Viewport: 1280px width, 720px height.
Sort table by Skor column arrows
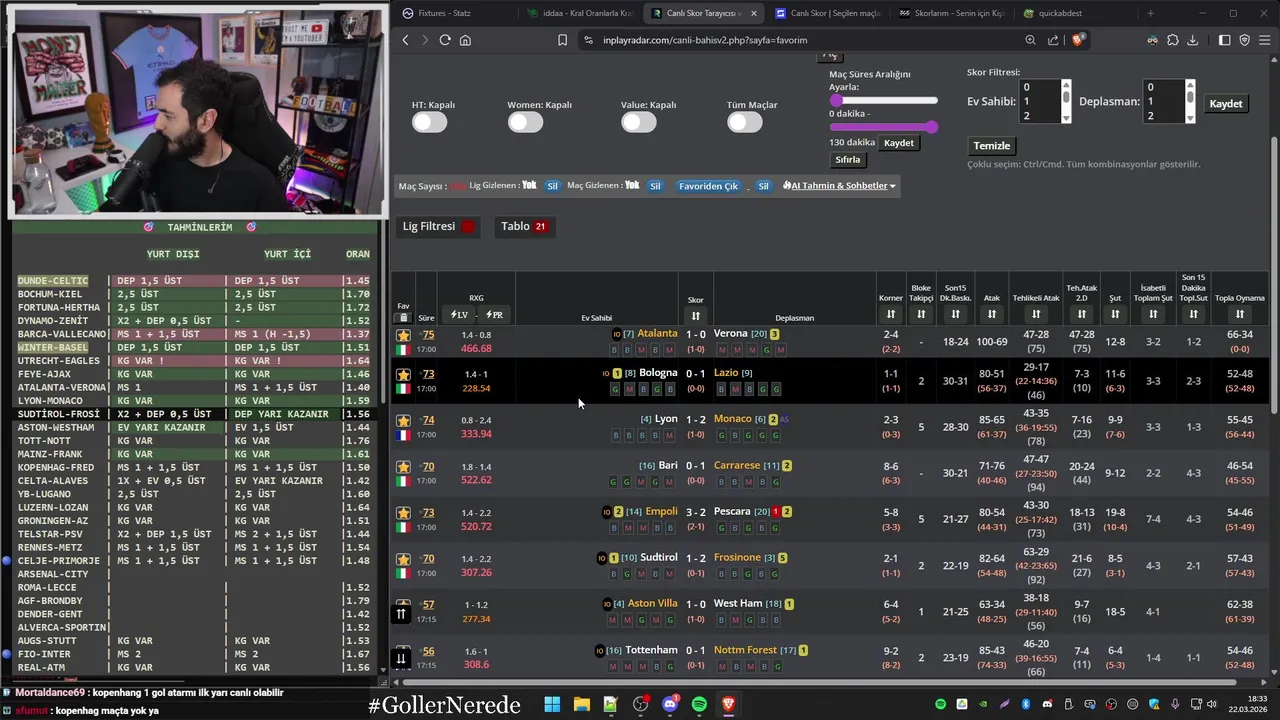coord(696,316)
